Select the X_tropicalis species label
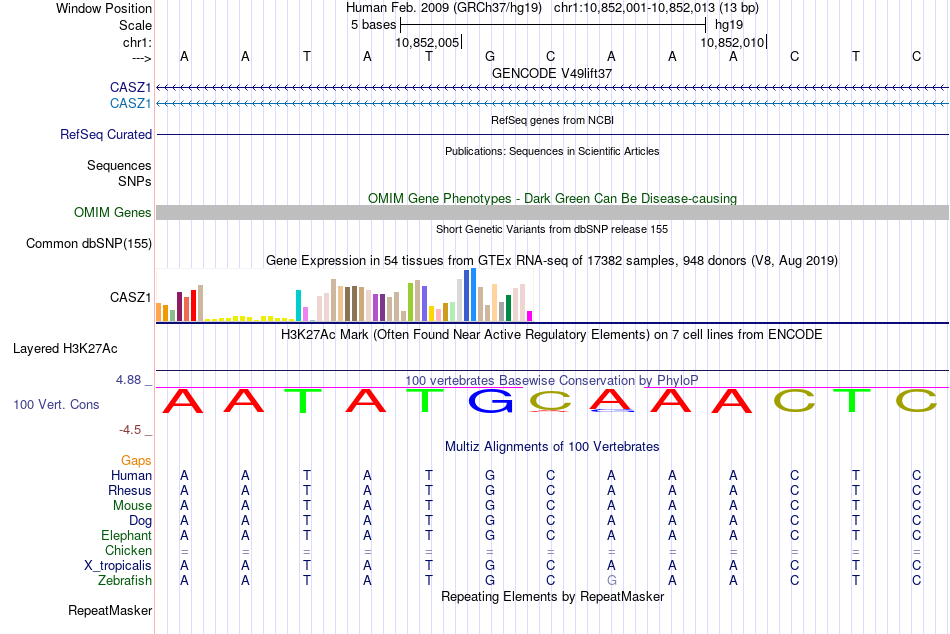 point(118,566)
